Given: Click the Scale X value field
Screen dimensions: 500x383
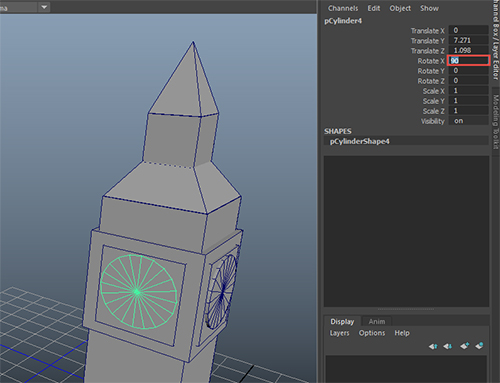Looking at the screenshot, I should 468,91.
